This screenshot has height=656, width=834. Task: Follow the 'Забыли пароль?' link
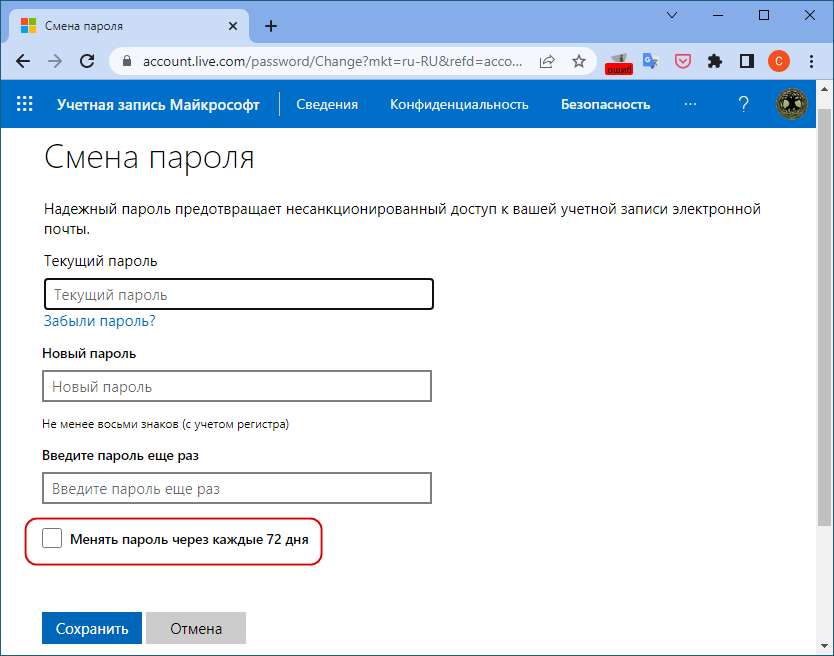tap(99, 321)
